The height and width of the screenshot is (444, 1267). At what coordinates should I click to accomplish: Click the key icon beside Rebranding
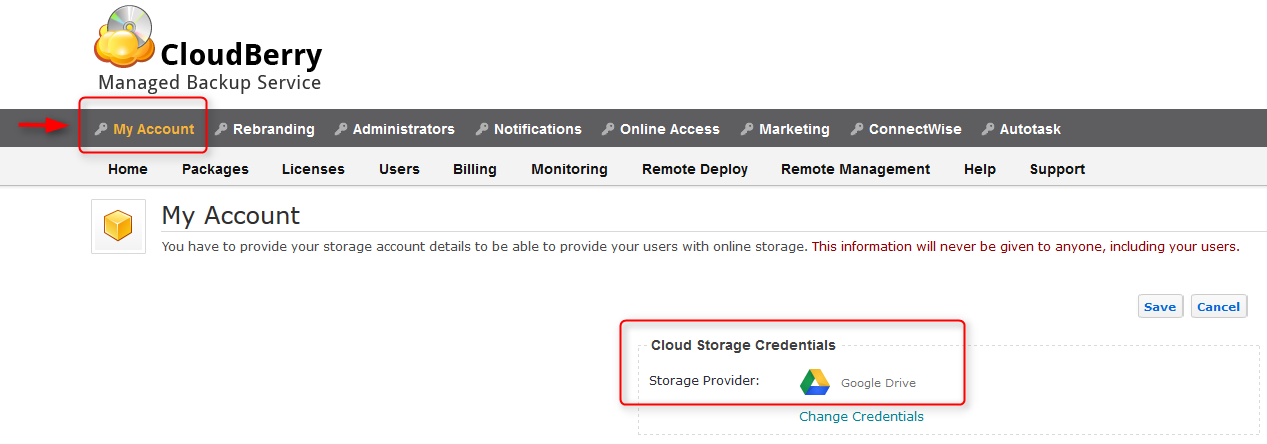[x=221, y=129]
